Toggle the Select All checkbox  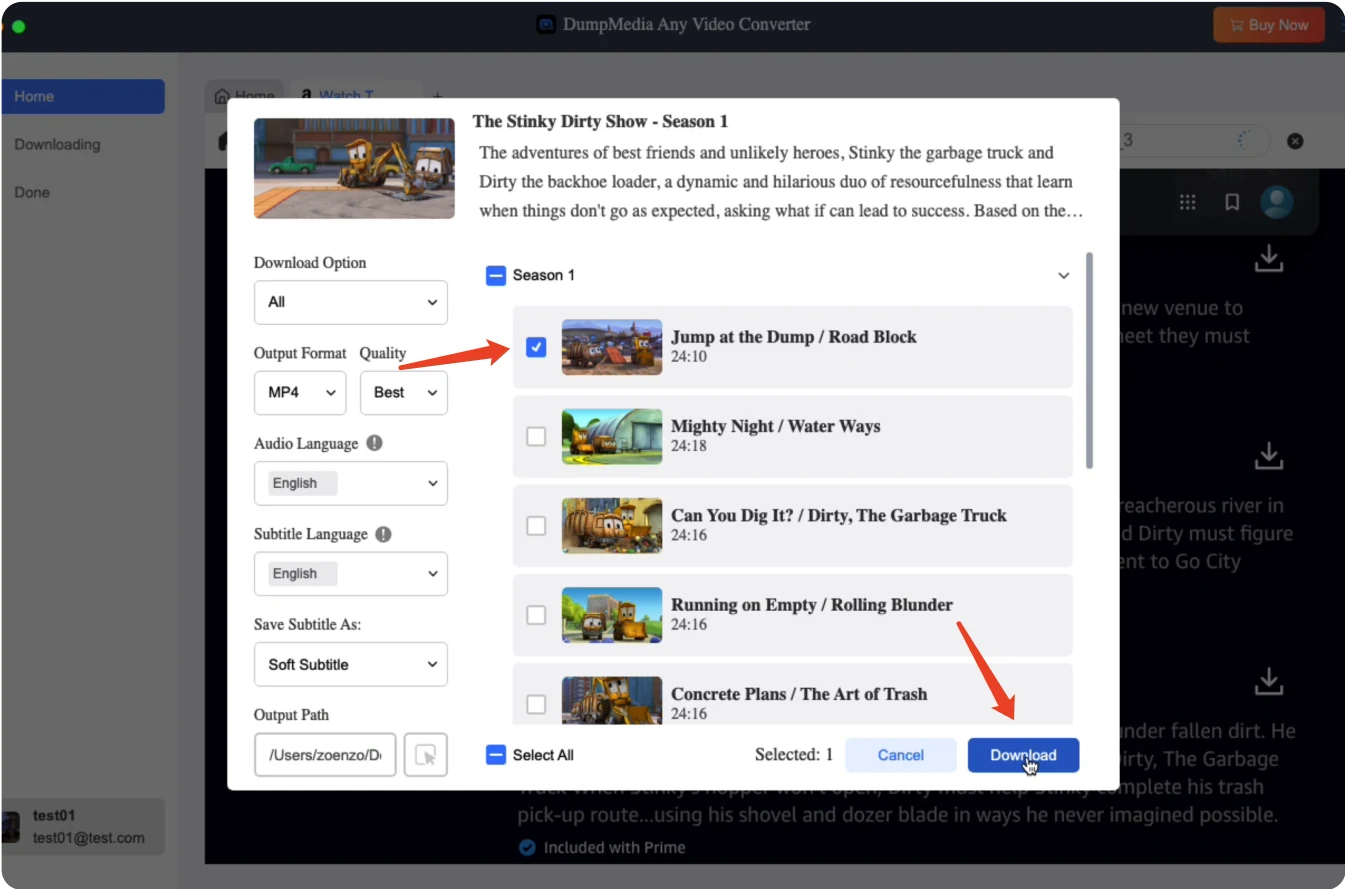tap(496, 755)
